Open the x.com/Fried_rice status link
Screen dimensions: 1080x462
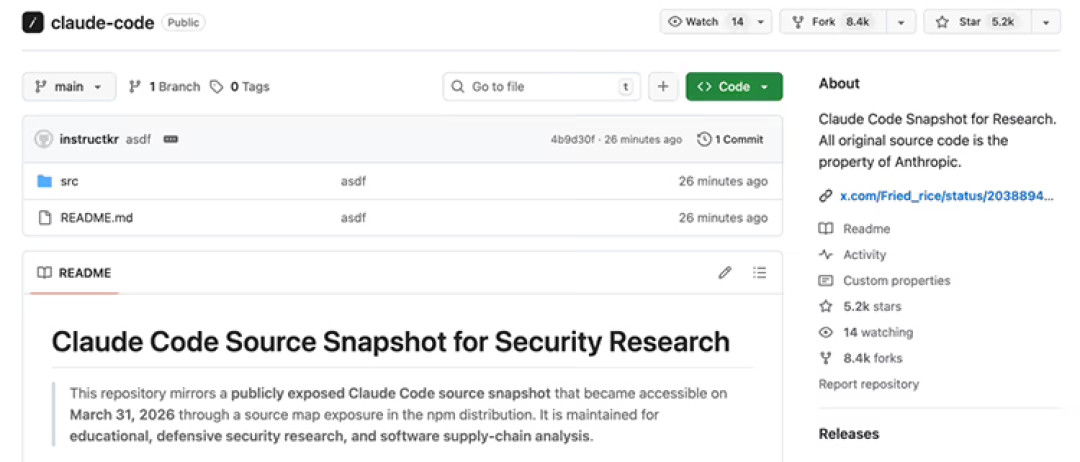[x=947, y=196]
